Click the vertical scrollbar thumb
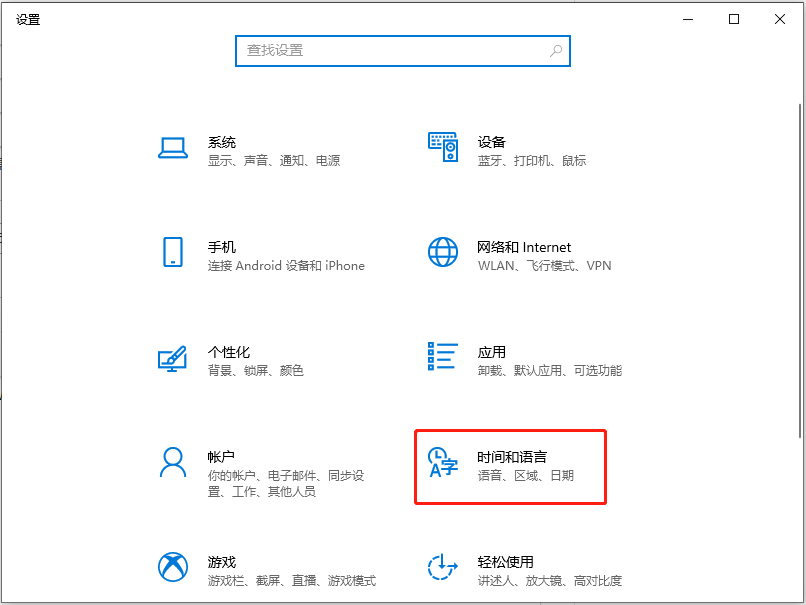Viewport: 806px width, 605px height. pos(798,270)
